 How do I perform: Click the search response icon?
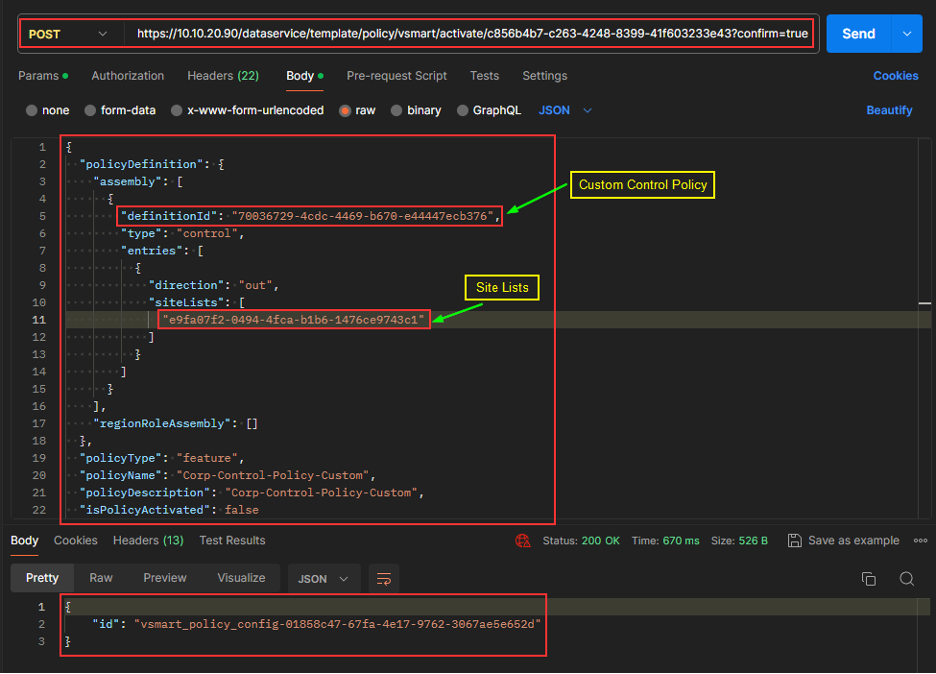906,579
